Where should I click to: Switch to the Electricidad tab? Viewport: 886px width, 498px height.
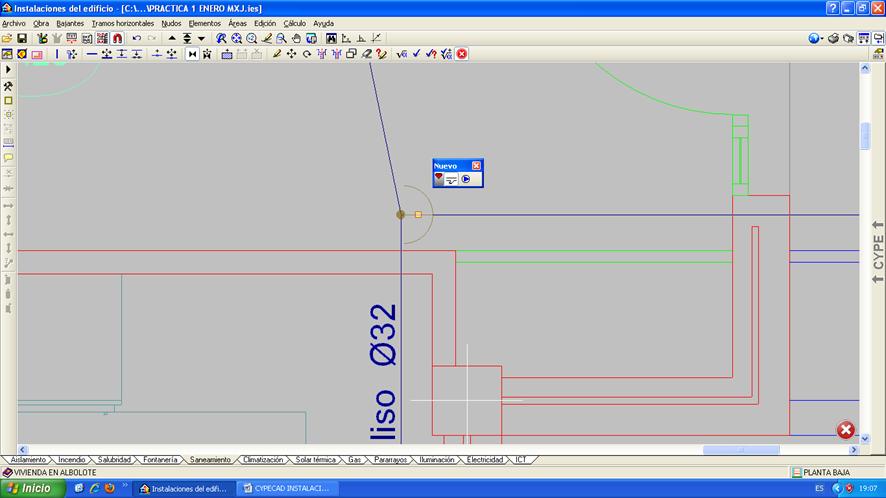pos(485,460)
